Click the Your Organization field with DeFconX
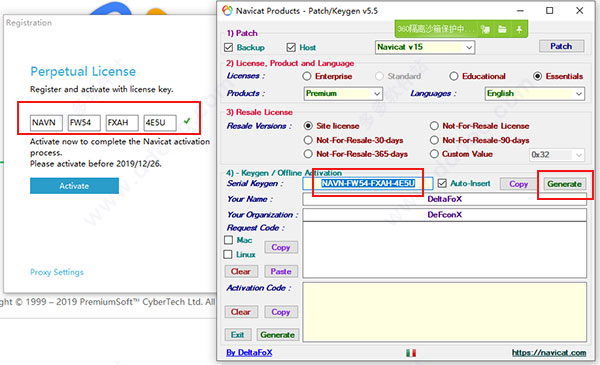This screenshot has width=600, height=365. tap(444, 215)
